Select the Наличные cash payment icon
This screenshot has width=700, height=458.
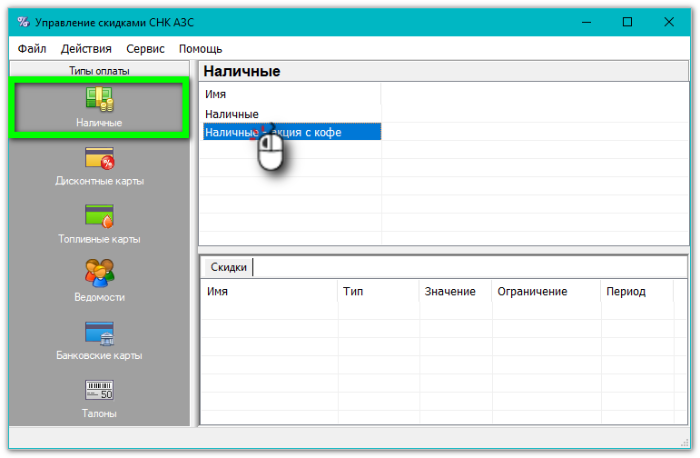99,99
